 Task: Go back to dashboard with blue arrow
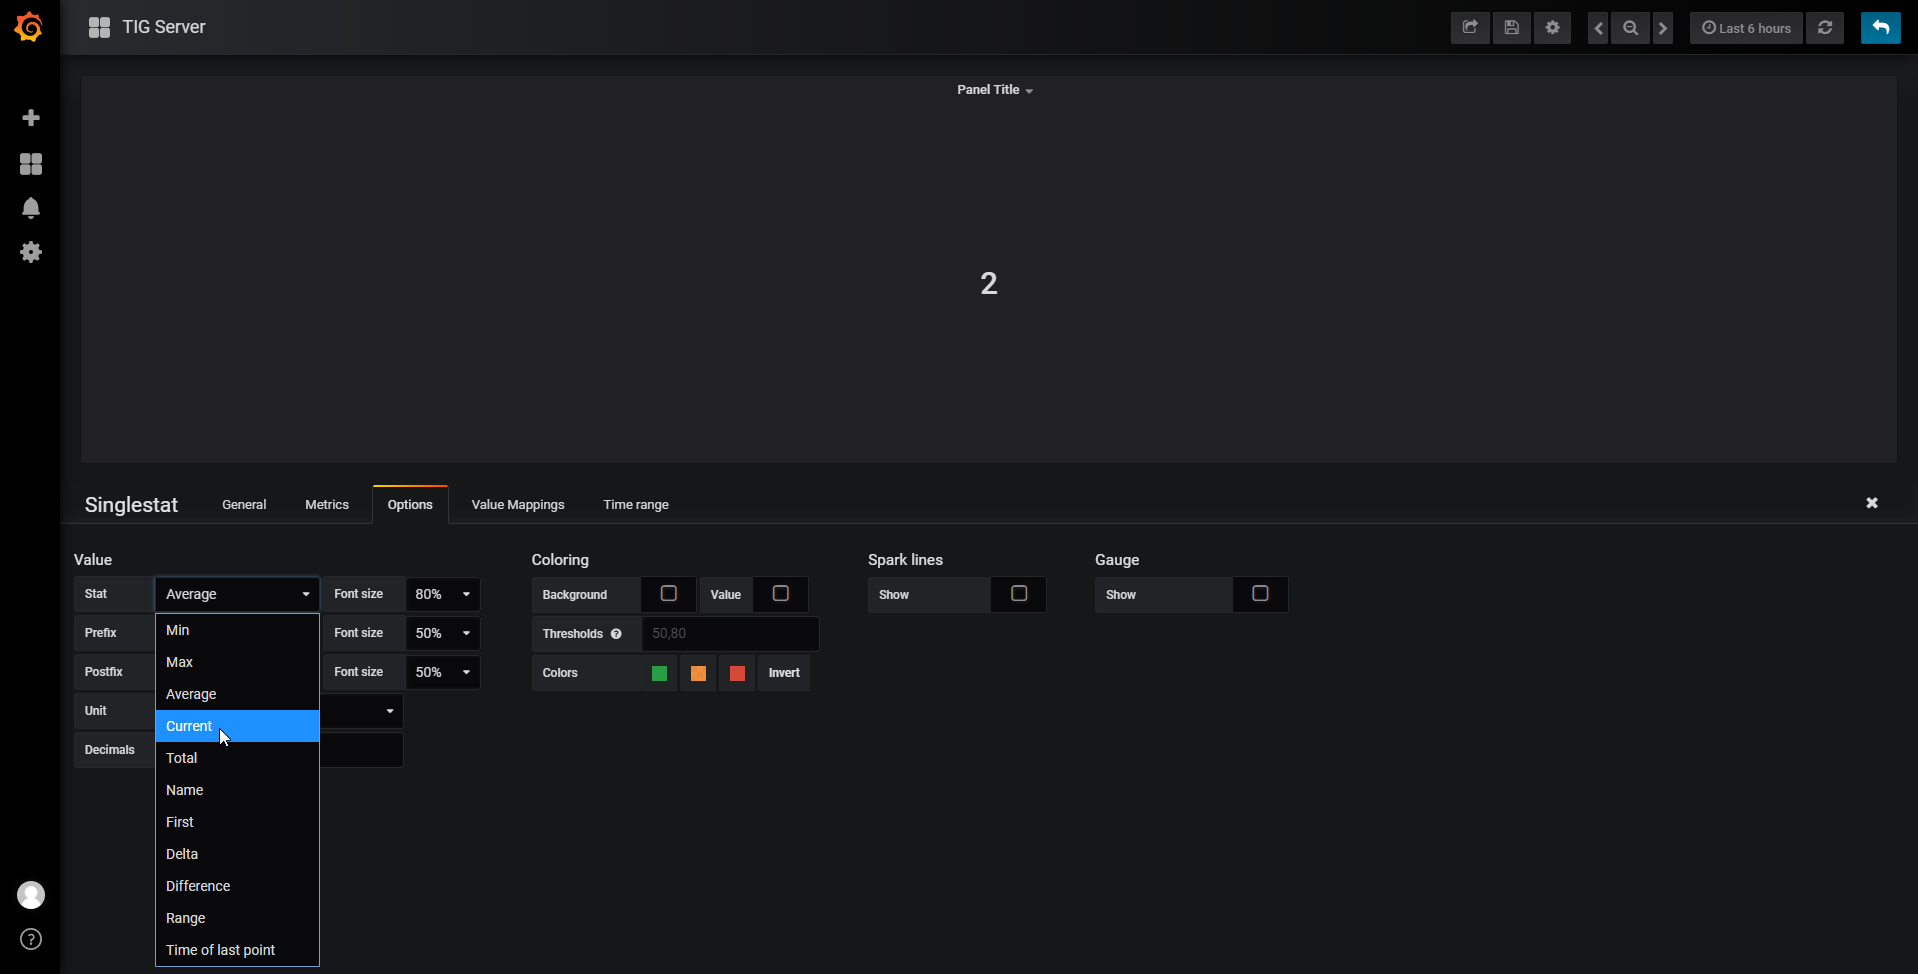click(1880, 28)
